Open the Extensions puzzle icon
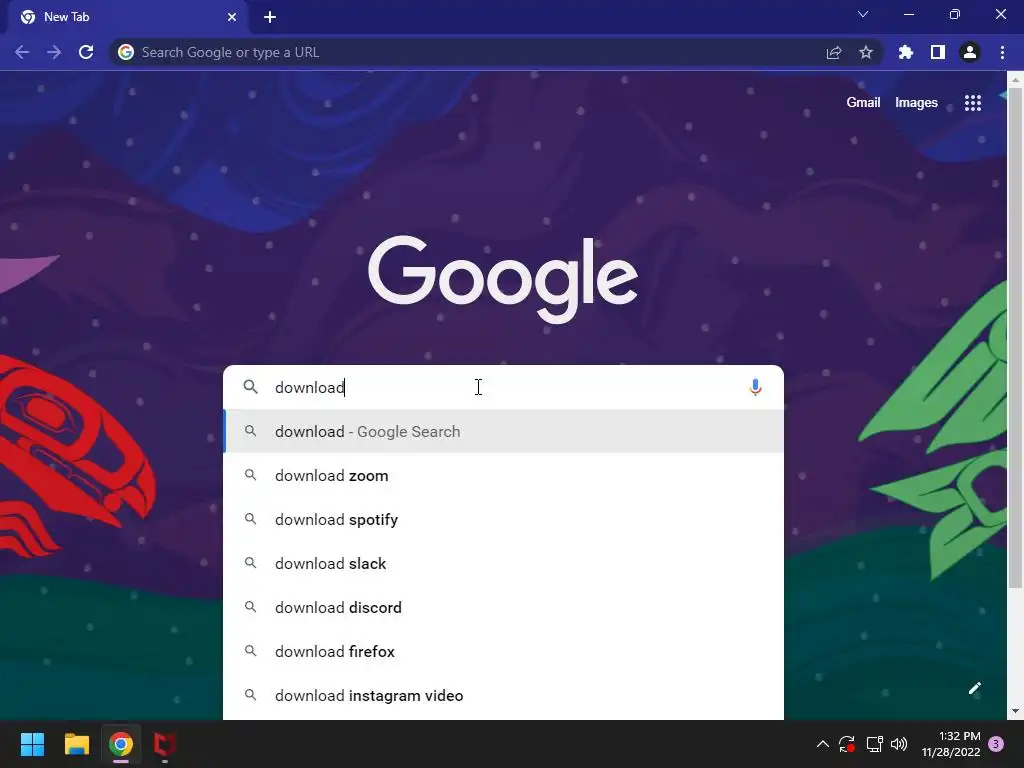Screen dimensions: 1024x768 pos(905,52)
